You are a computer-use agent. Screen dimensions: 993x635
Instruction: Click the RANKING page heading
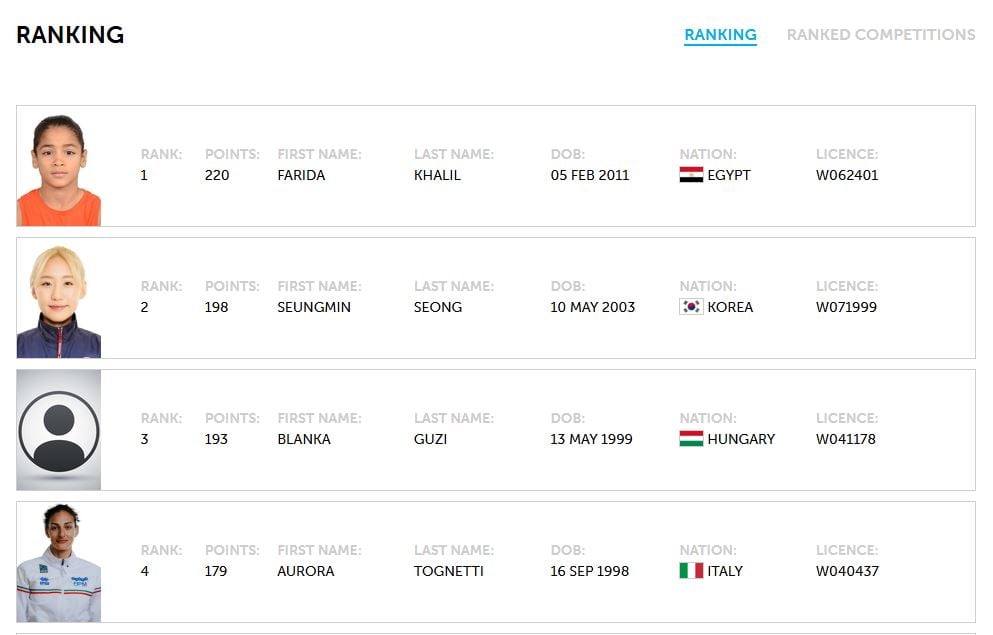[70, 35]
